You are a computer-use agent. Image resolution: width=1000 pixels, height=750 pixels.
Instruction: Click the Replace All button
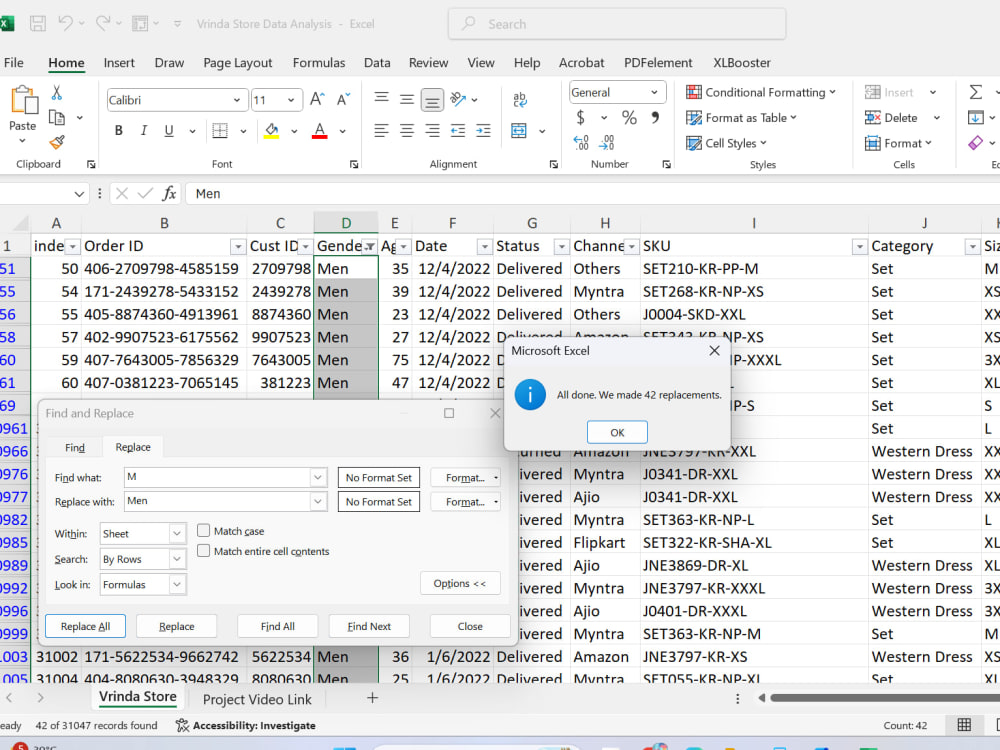[x=85, y=626]
